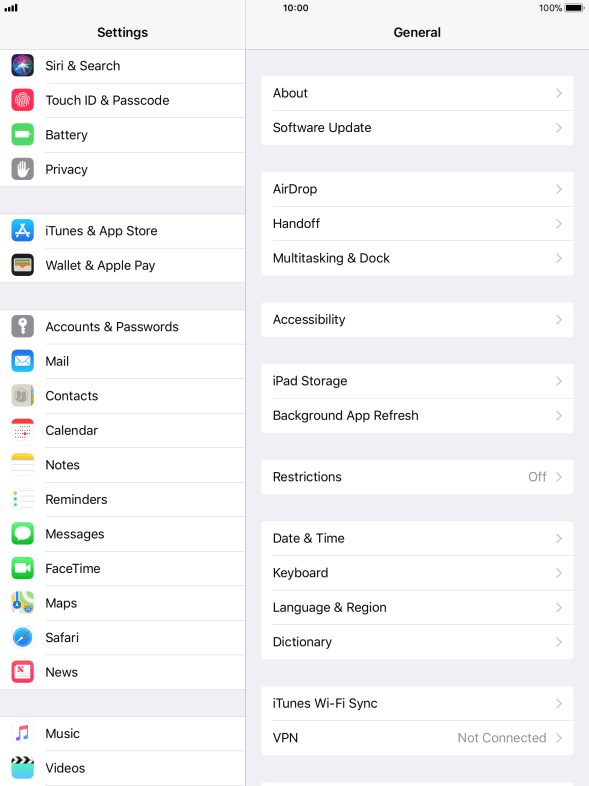Select the FaceTime camera icon
This screenshot has width=589, height=786.
point(23,568)
